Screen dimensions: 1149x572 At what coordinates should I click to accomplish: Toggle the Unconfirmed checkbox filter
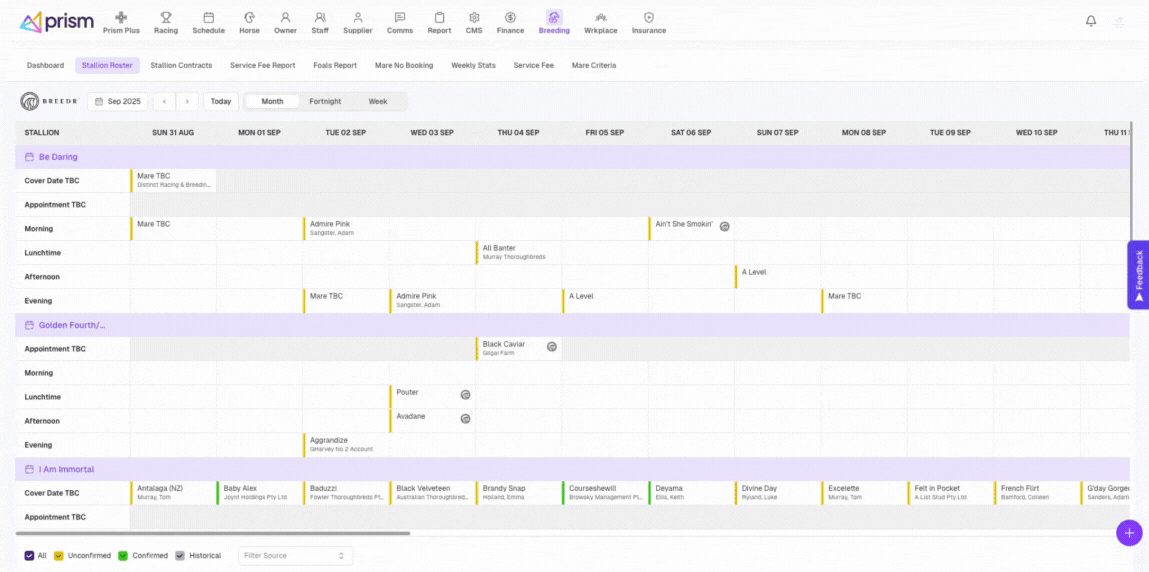pyautogui.click(x=59, y=555)
